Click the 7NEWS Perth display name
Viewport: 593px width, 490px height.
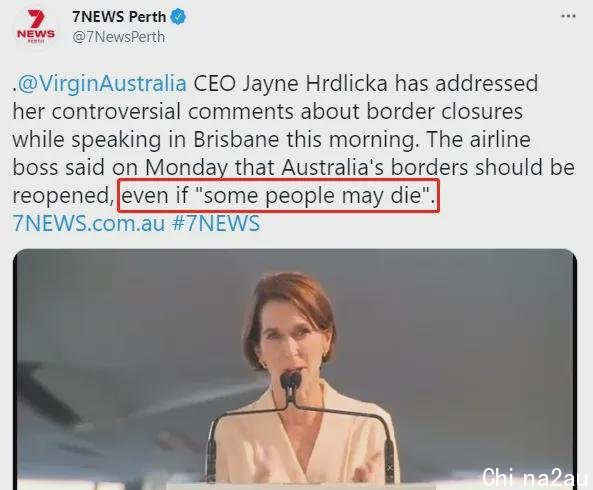click(x=119, y=17)
